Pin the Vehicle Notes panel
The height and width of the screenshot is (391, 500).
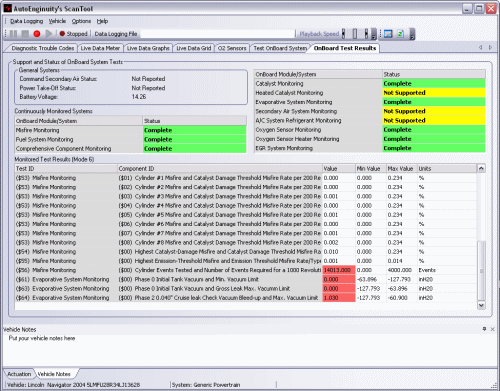click(484, 329)
